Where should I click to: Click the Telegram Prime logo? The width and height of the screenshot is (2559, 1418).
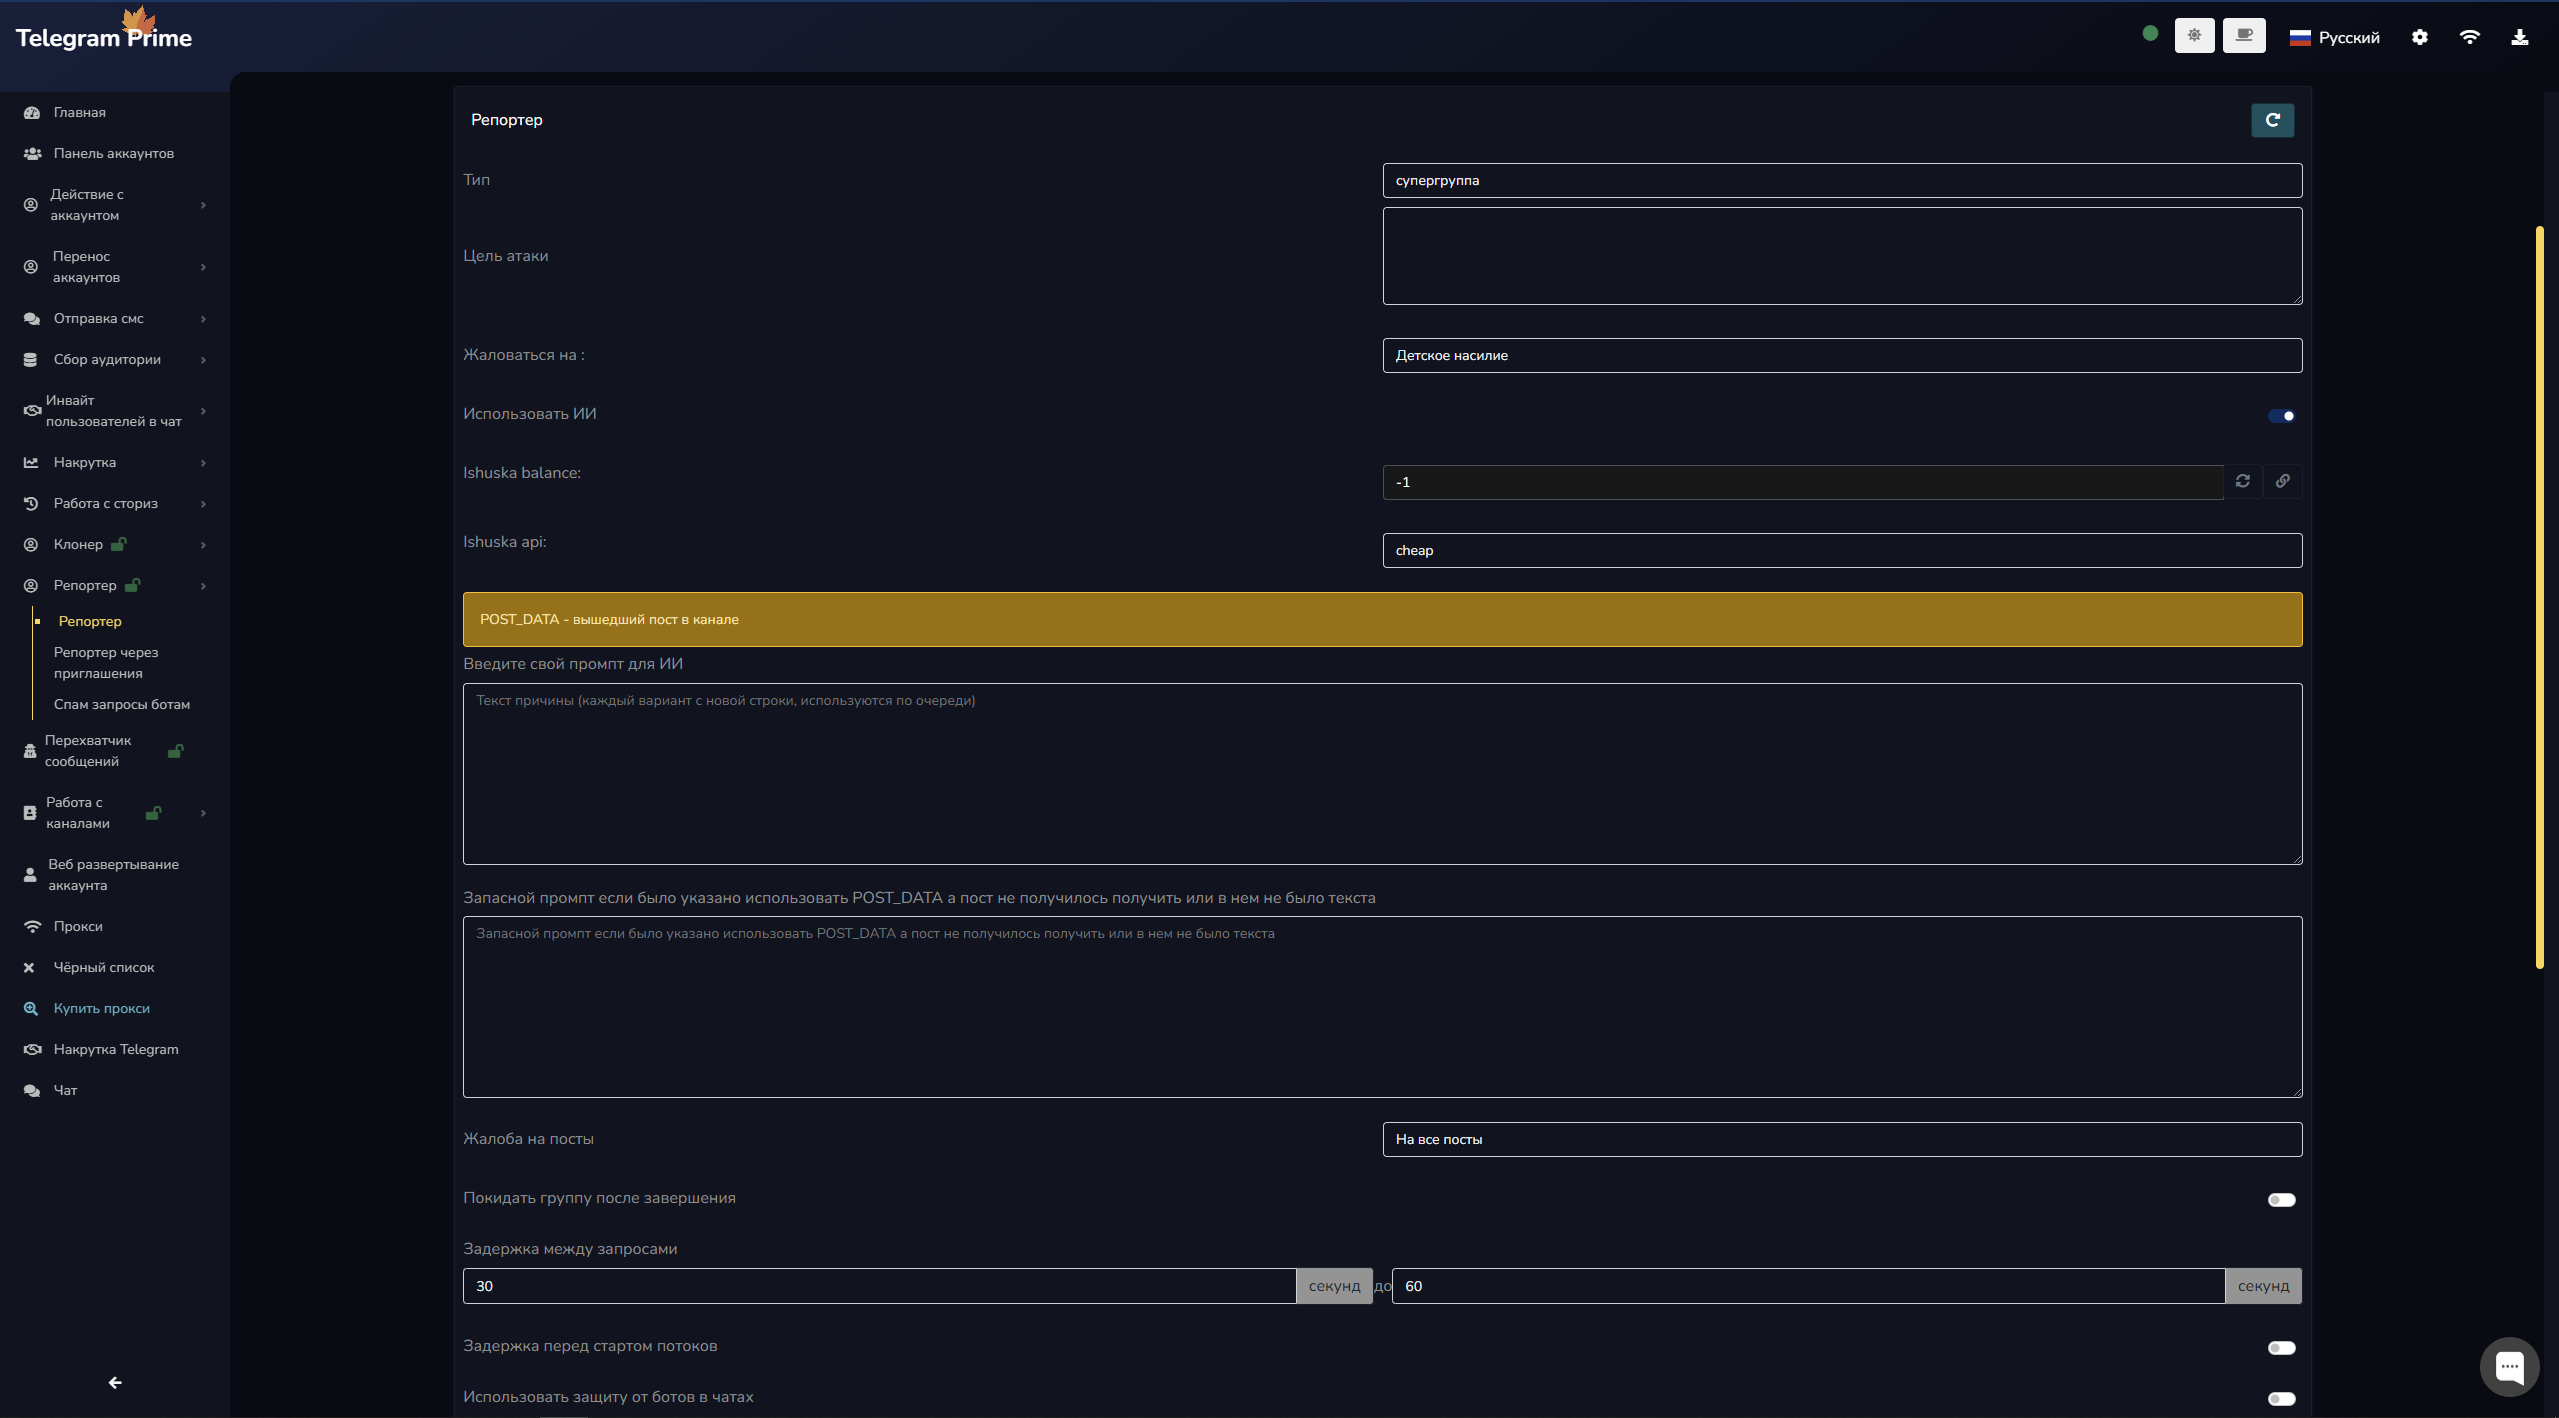click(x=104, y=32)
